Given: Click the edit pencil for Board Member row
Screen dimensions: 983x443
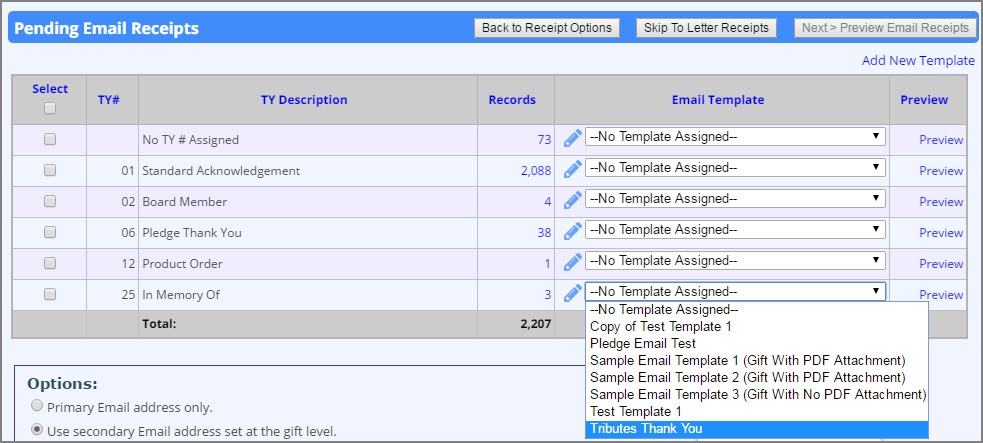Looking at the screenshot, I should tap(572, 200).
